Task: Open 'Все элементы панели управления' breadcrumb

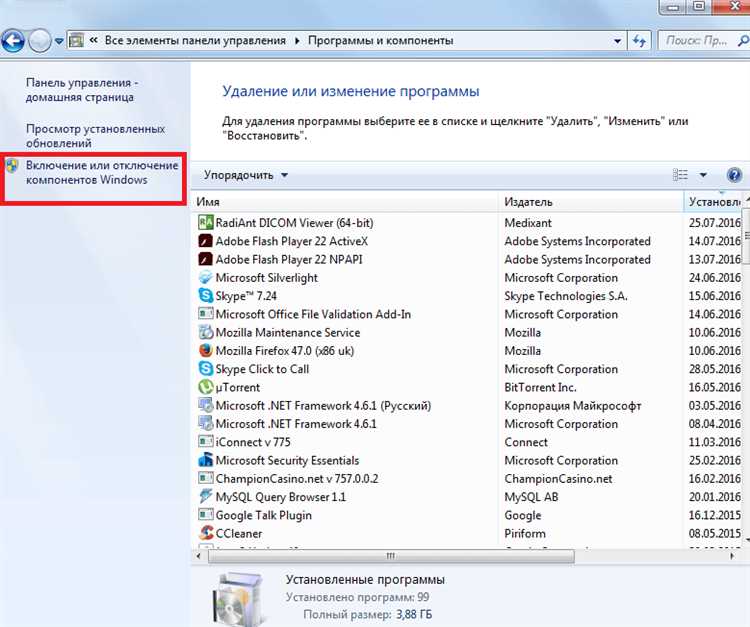Action: [195, 41]
